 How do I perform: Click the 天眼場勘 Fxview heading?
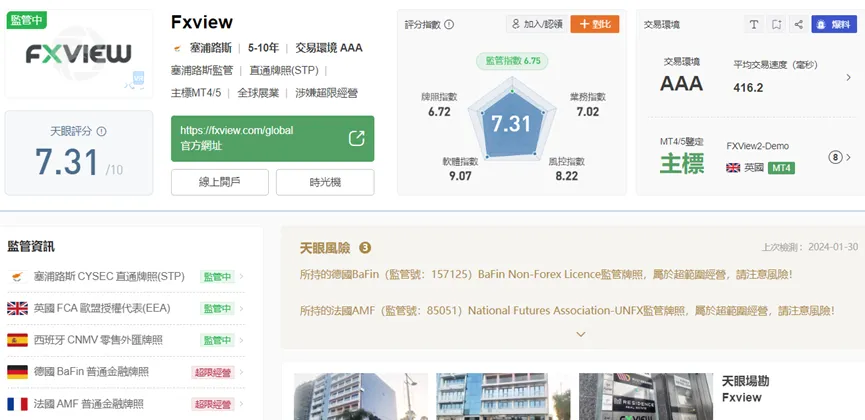pos(745,389)
